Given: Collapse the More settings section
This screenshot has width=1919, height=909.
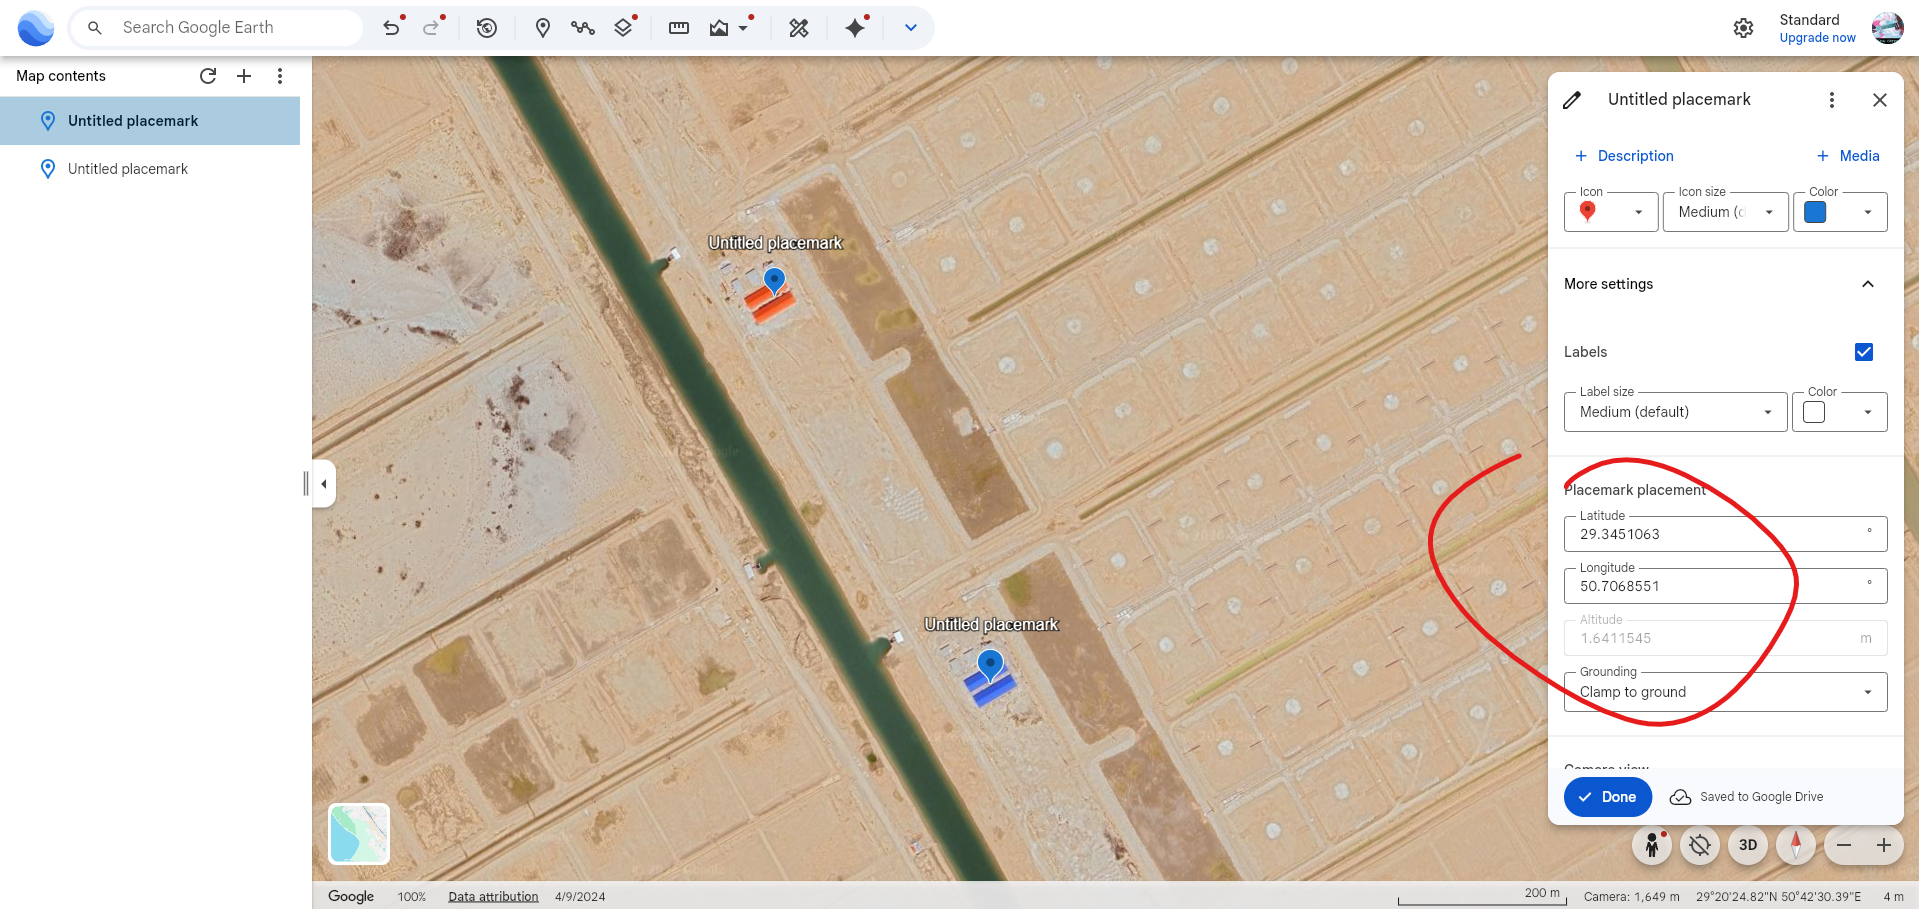Looking at the screenshot, I should tap(1868, 284).
